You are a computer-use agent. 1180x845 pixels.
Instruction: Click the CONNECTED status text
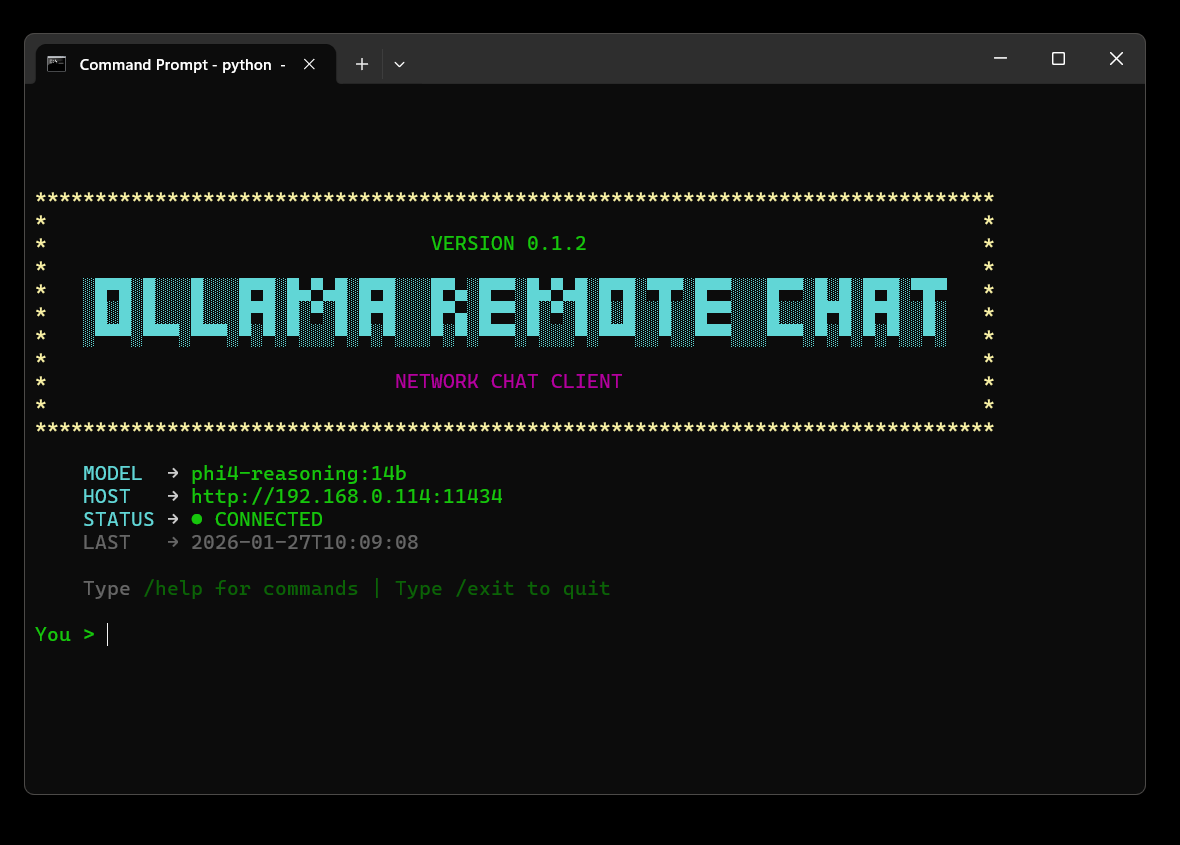click(x=269, y=520)
